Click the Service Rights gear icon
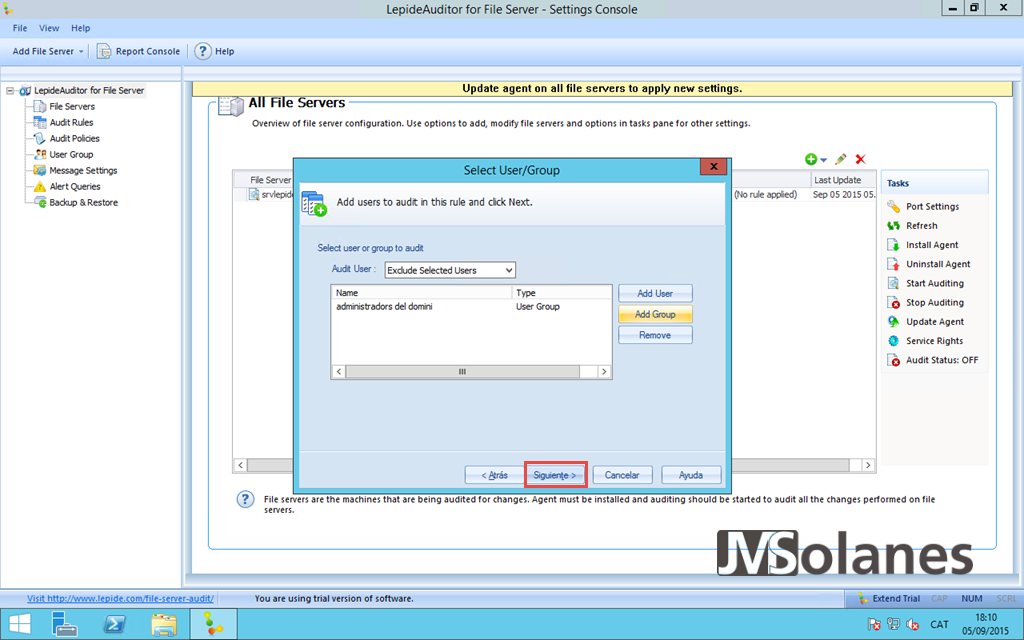Screen dimensions: 1024x640 pyautogui.click(x=893, y=341)
